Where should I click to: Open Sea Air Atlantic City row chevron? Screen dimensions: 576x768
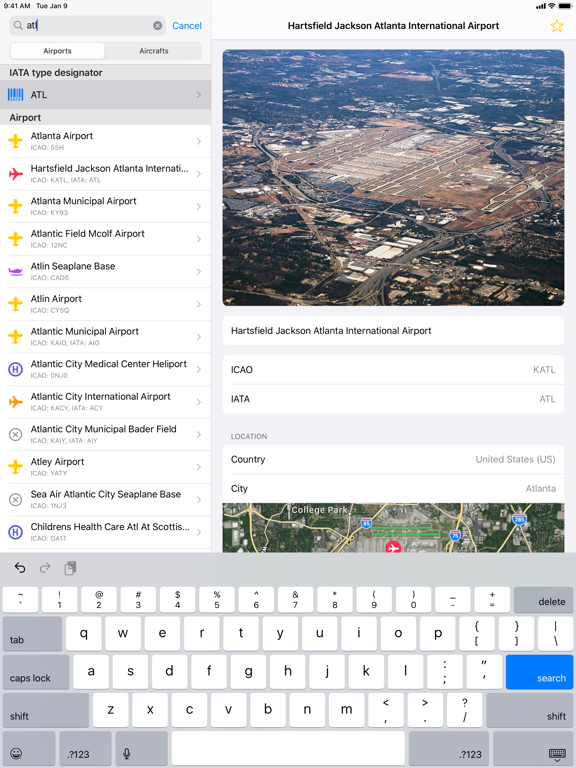[x=199, y=500]
